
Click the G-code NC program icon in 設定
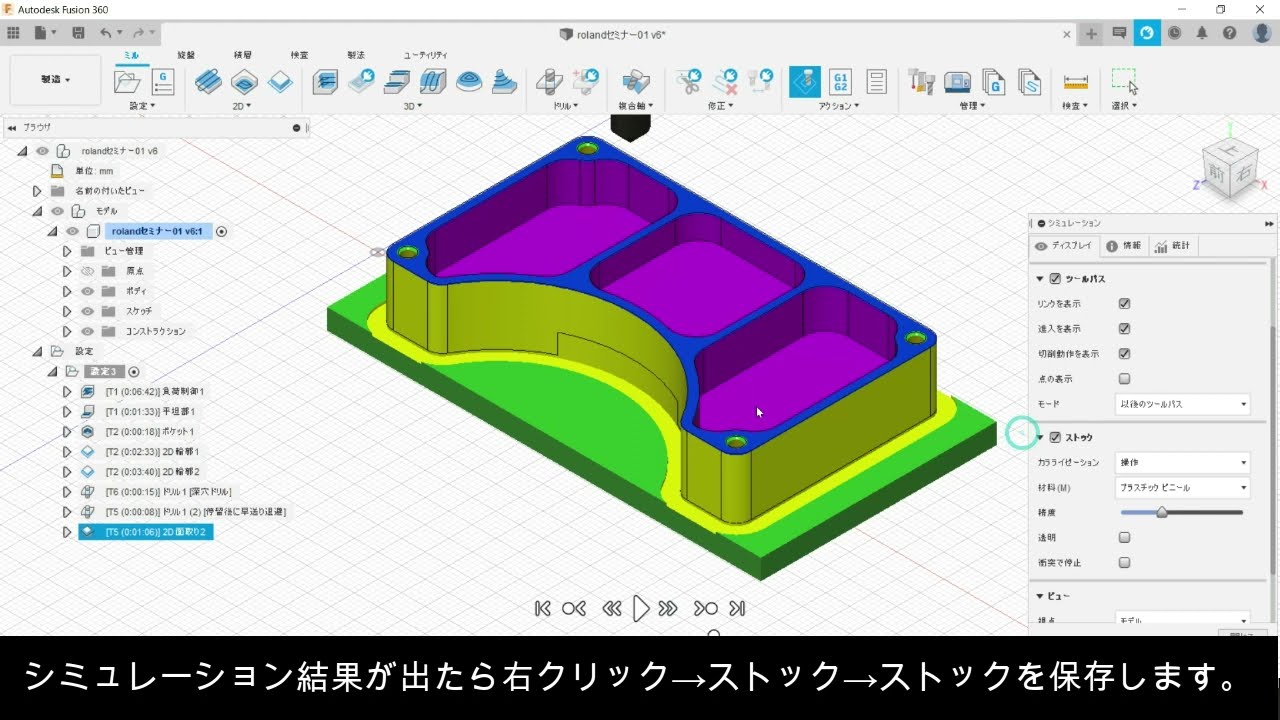(162, 82)
